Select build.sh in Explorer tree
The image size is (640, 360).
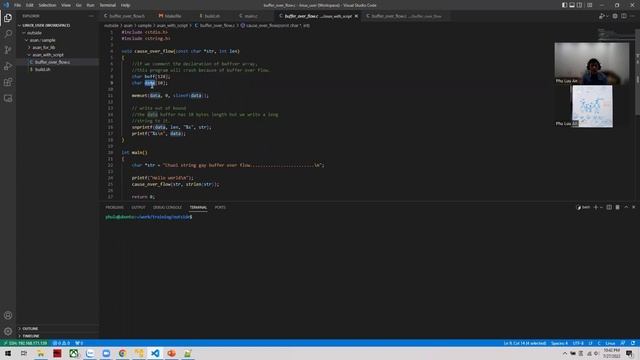[57, 69]
